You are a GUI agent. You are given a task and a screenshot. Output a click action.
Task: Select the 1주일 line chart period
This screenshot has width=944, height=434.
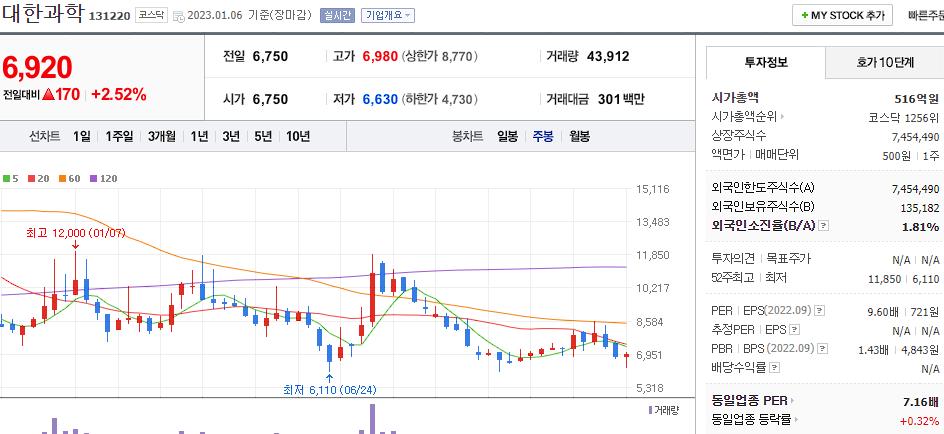pos(119,137)
